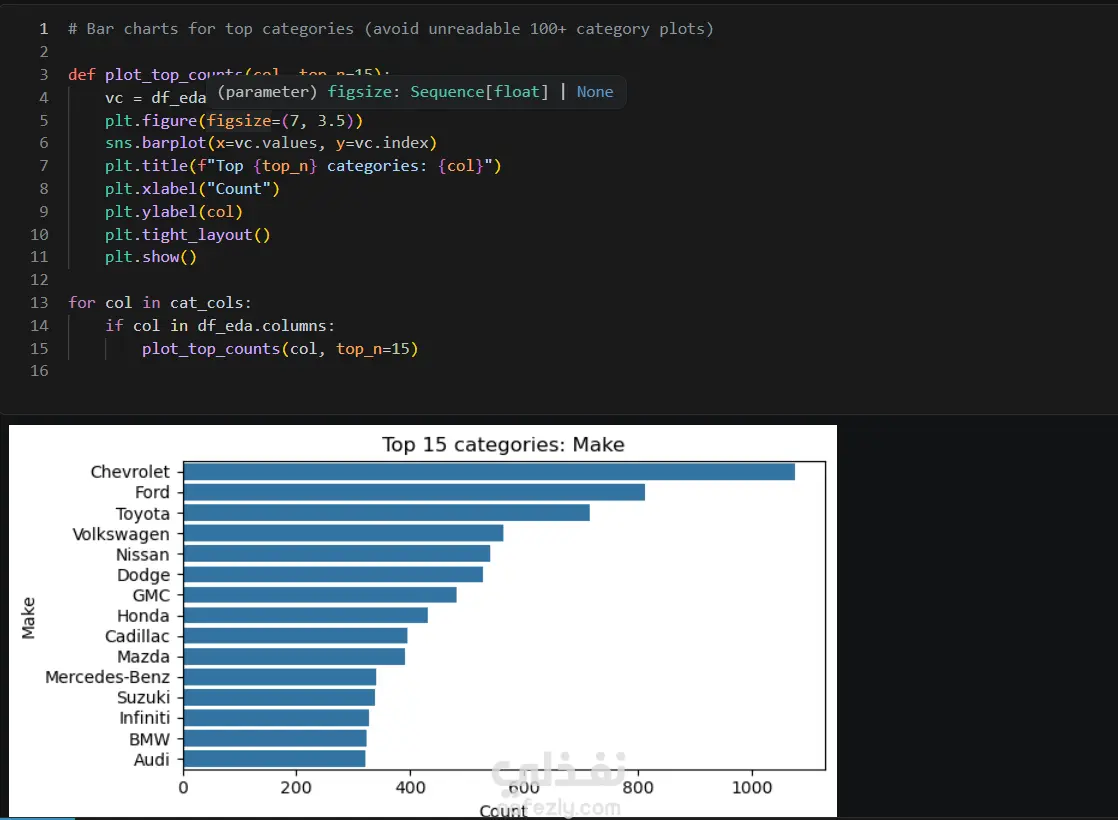Click the x-axis tick label '800'
This screenshot has height=820, width=1118.
coord(637,788)
